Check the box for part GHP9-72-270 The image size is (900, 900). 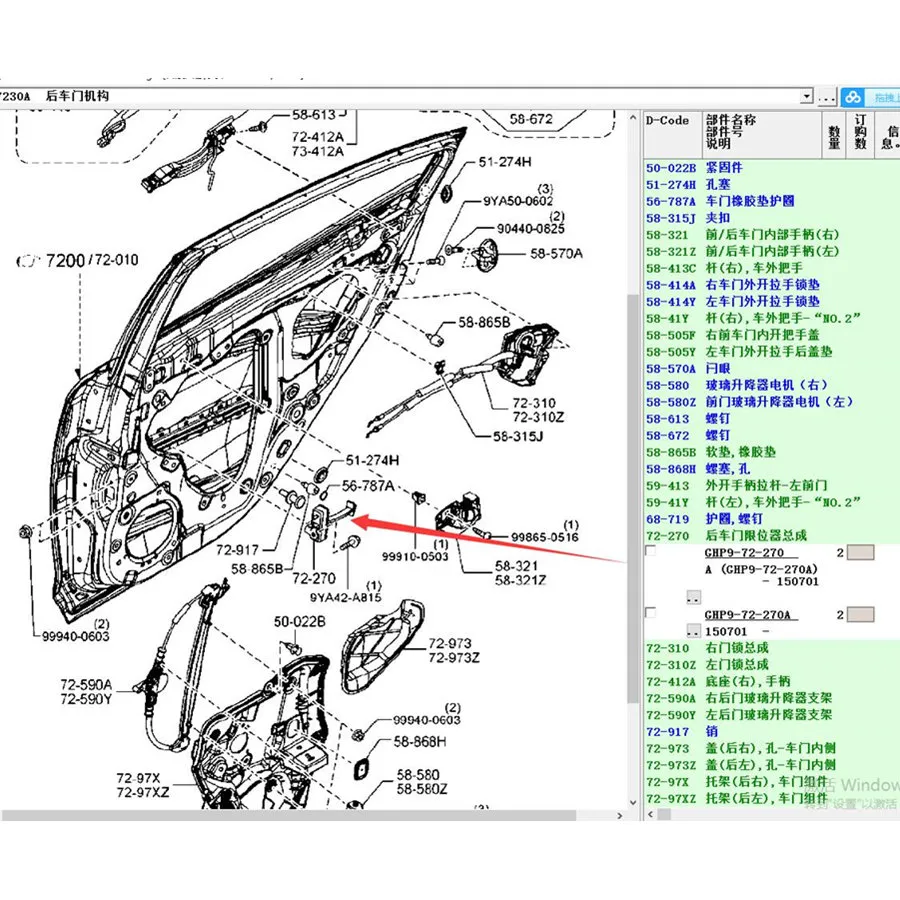click(651, 553)
